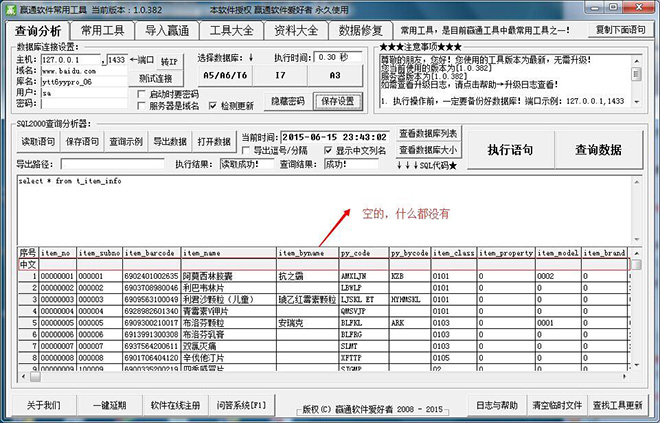Click the 转IP button

[x=169, y=62]
